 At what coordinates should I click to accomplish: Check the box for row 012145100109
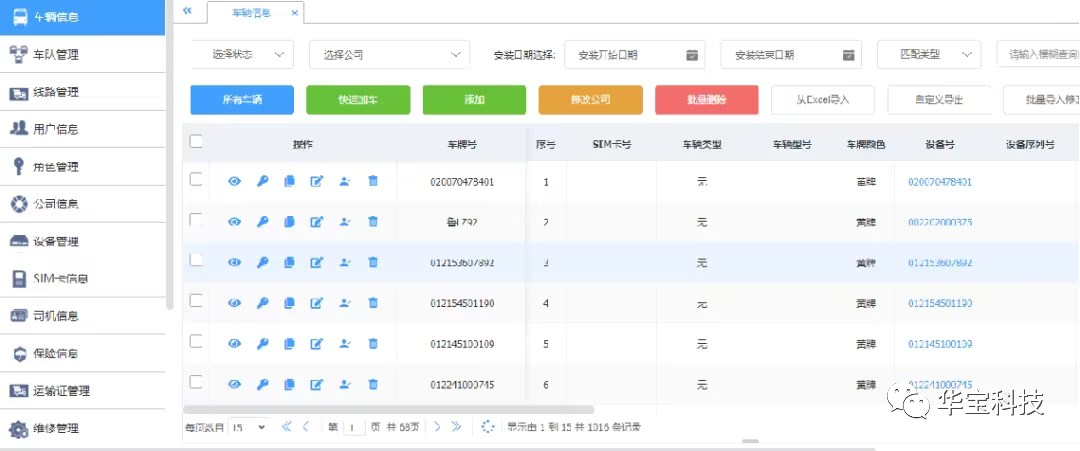tap(196, 341)
